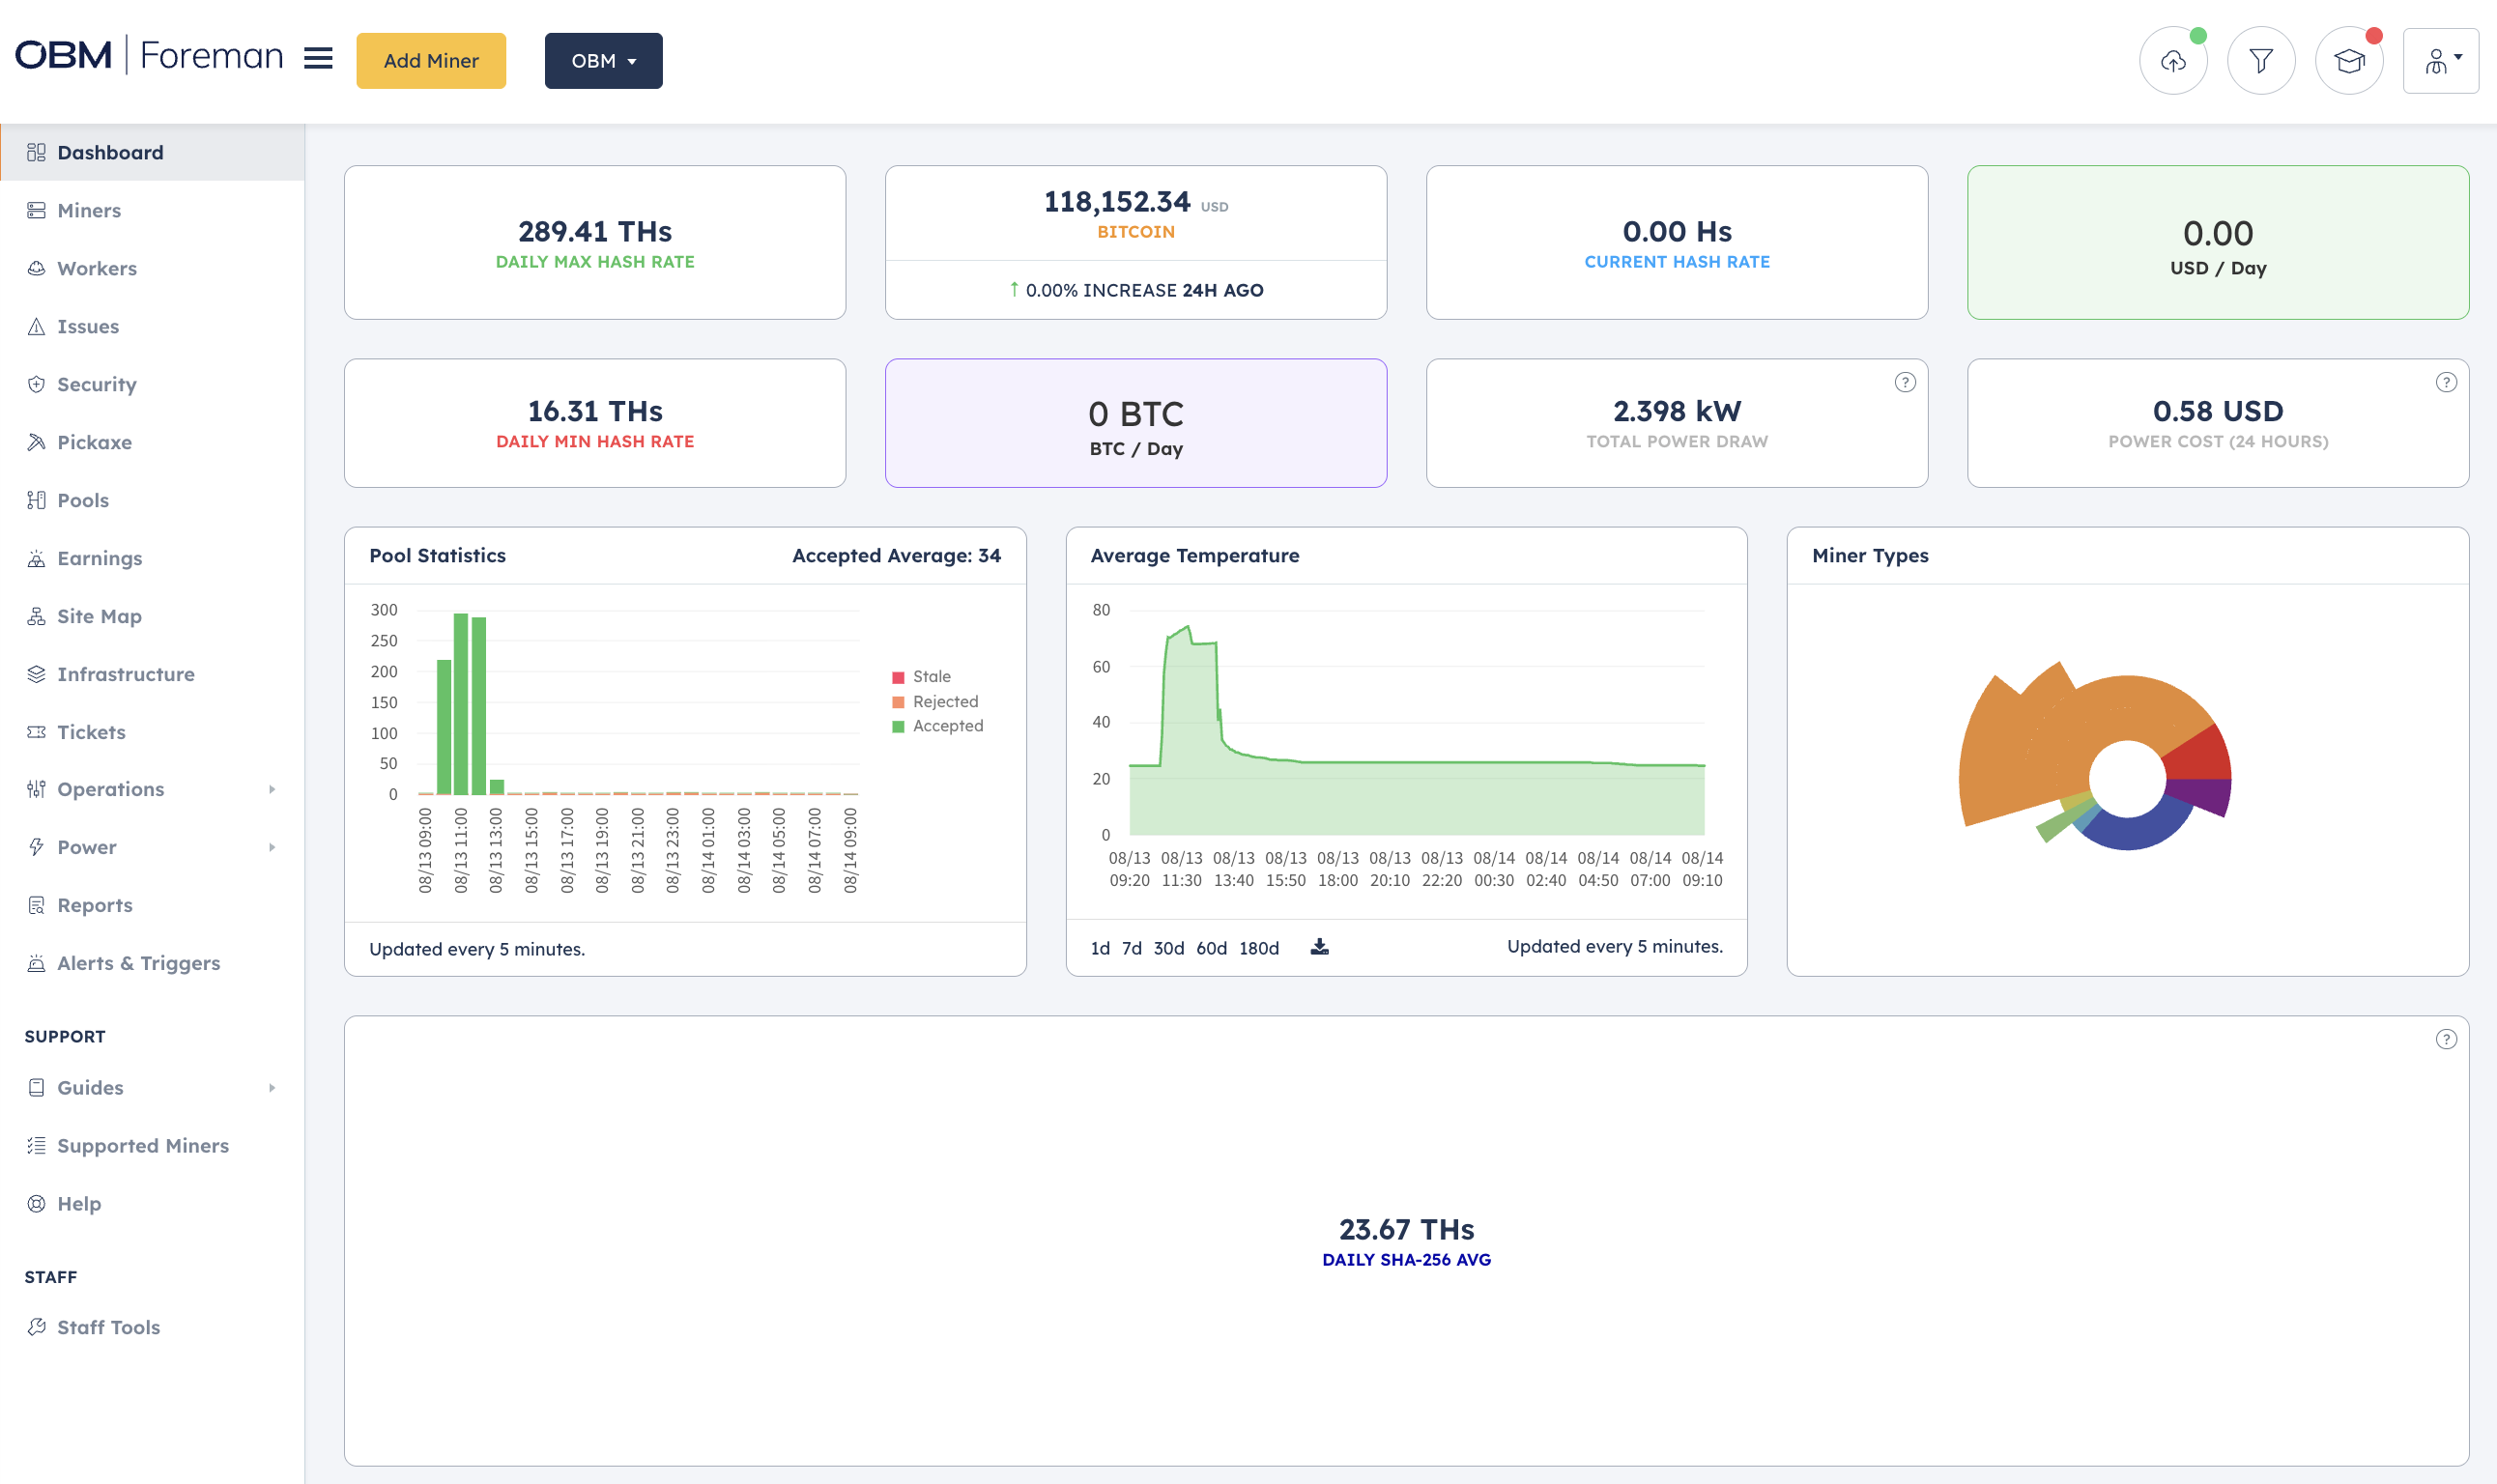
Task: Click the Daily Max Hash Rate card
Action: 595,242
